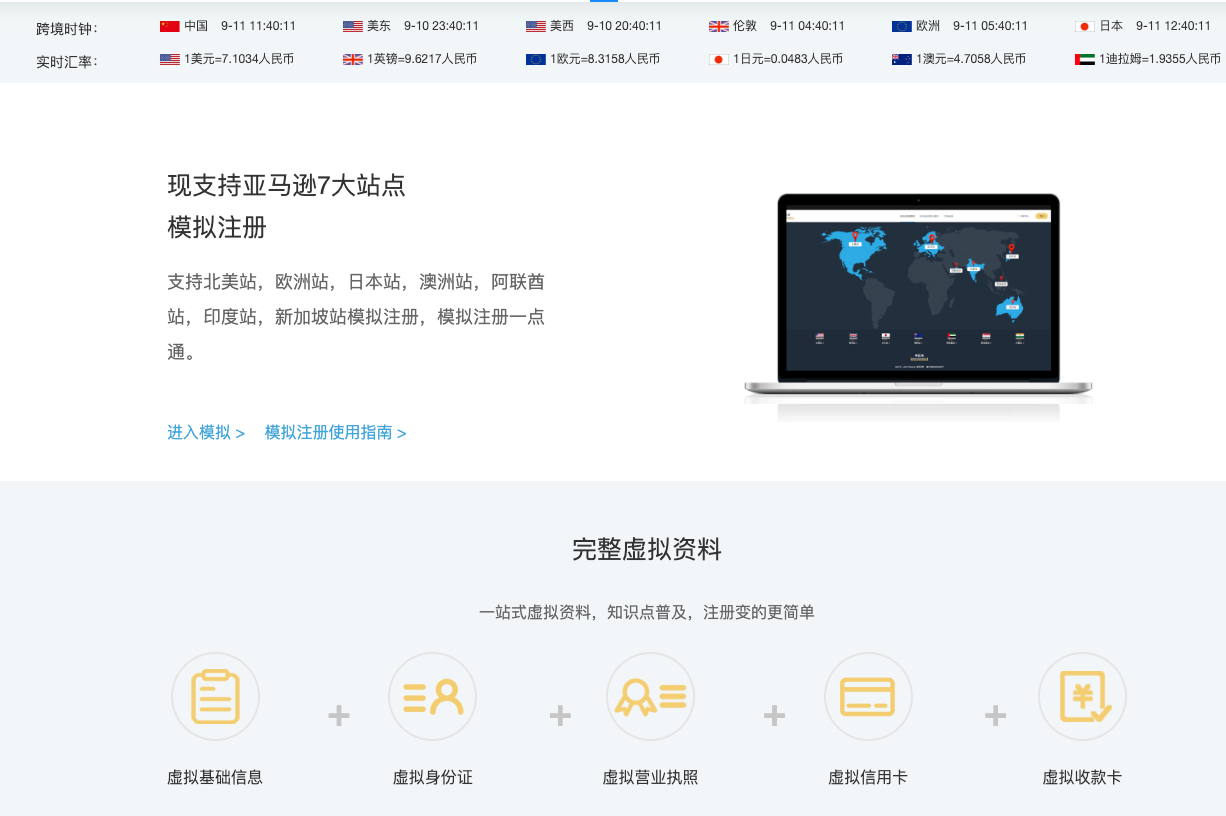Click the 欧洲 9-11 05:40:11 clock
Screen dimensions: 1226x816
click(x=972, y=26)
